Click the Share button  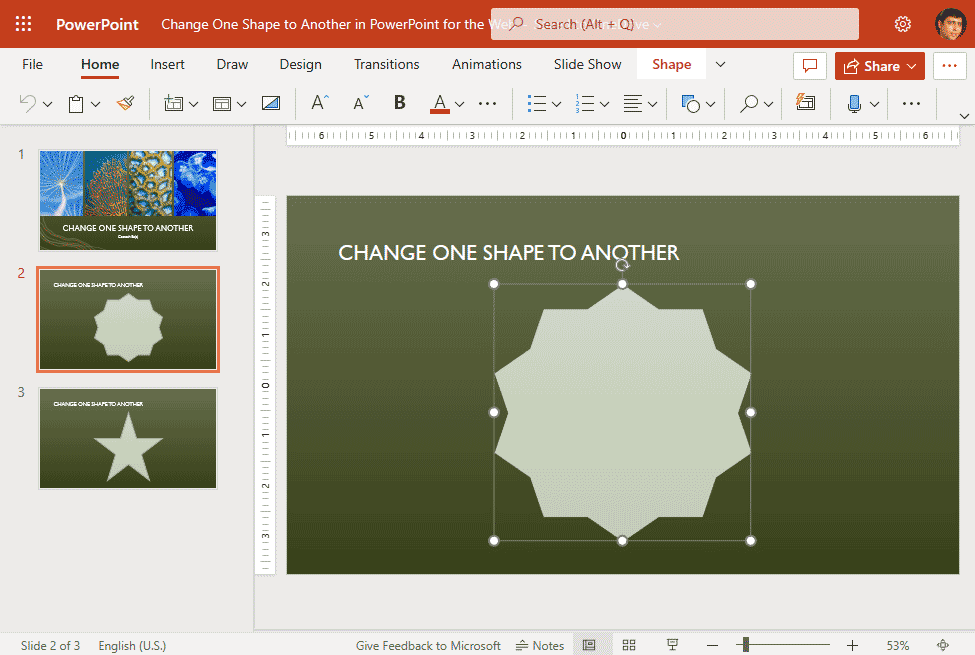click(879, 65)
